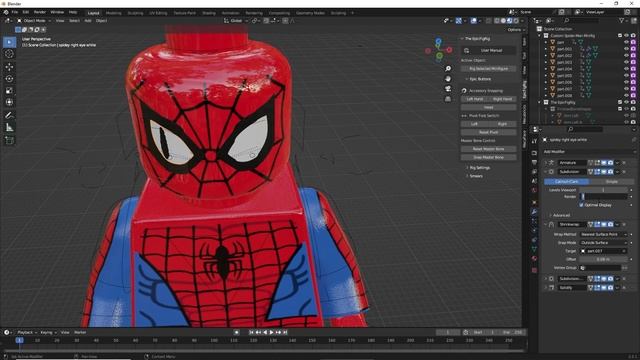The width and height of the screenshot is (640, 360).
Task: Expand the Armature modifier panel
Action: [546, 162]
